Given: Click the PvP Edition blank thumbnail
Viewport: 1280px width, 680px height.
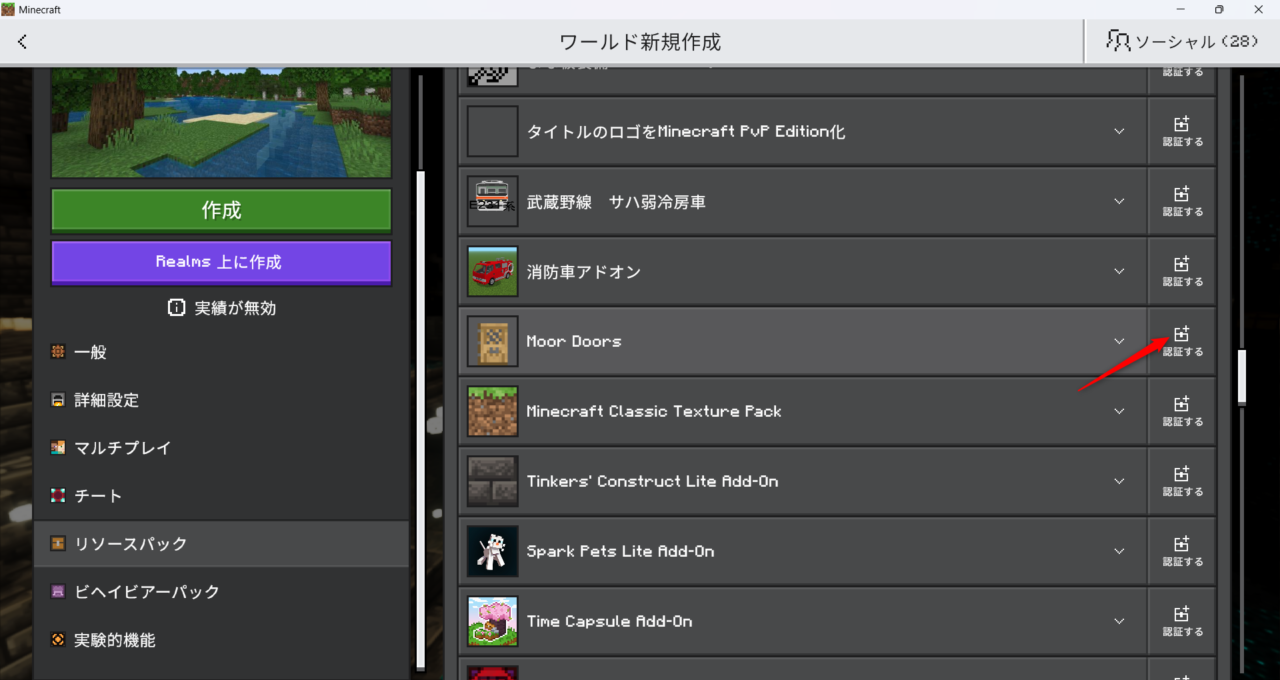Looking at the screenshot, I should (x=493, y=131).
